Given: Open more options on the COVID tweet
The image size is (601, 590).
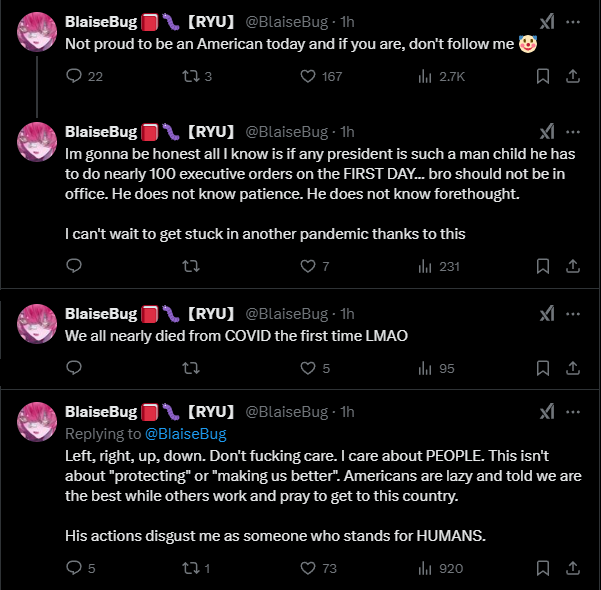Looking at the screenshot, I should [x=573, y=313].
